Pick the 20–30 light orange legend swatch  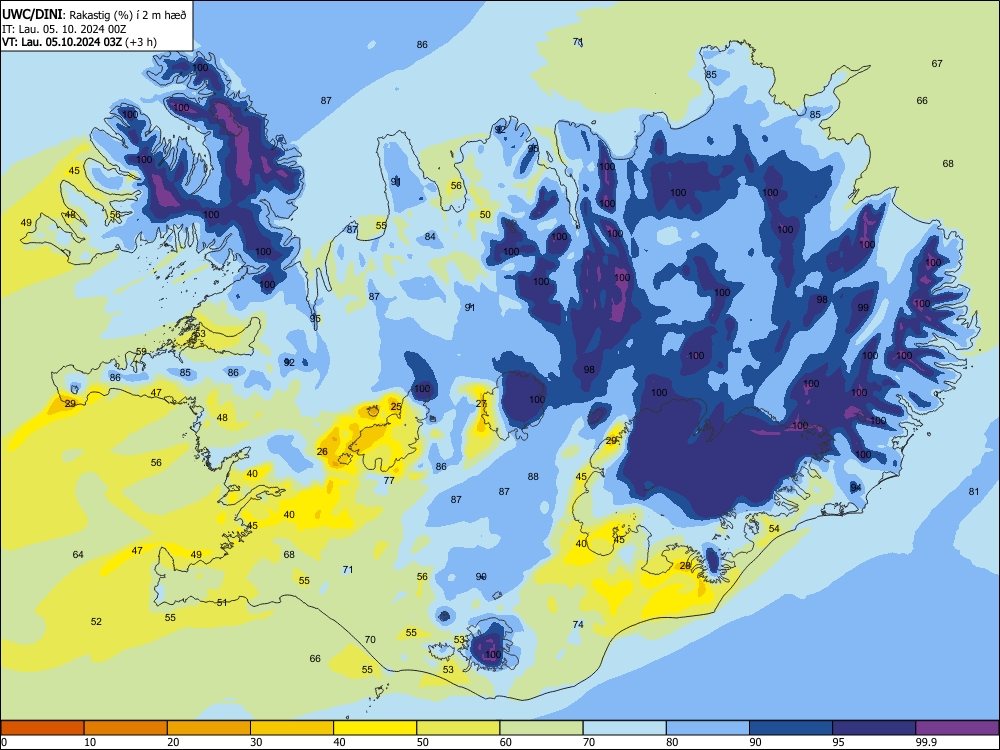209,728
